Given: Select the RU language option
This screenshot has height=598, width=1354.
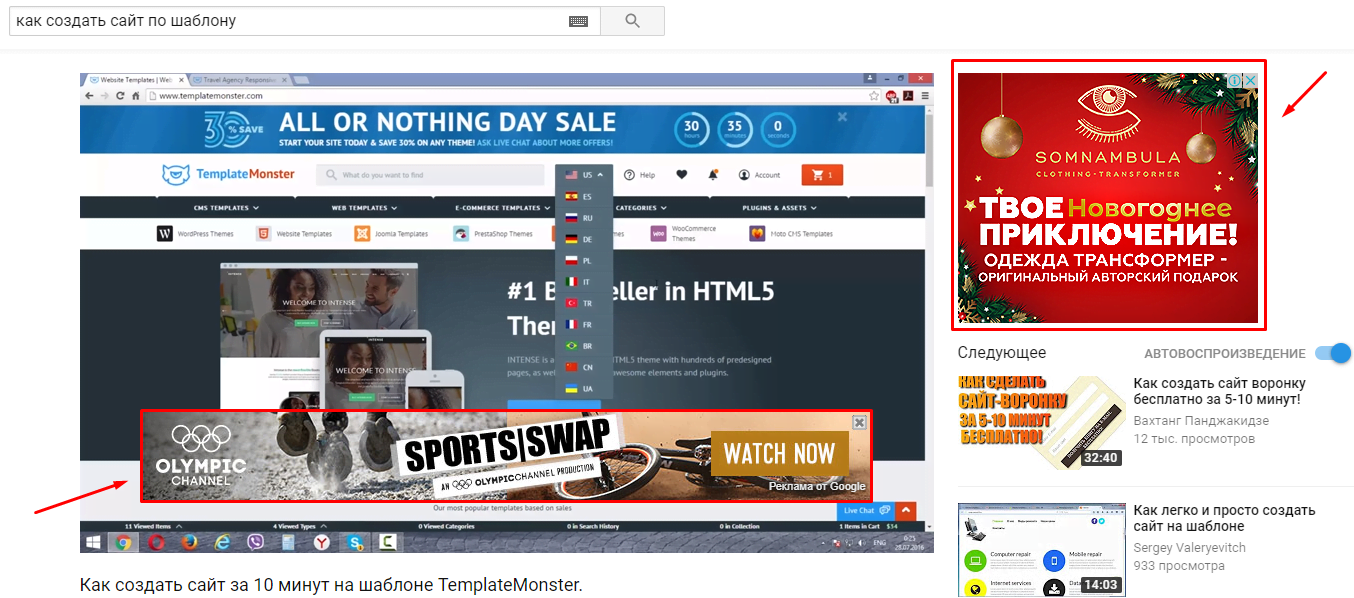Looking at the screenshot, I should pyautogui.click(x=584, y=218).
